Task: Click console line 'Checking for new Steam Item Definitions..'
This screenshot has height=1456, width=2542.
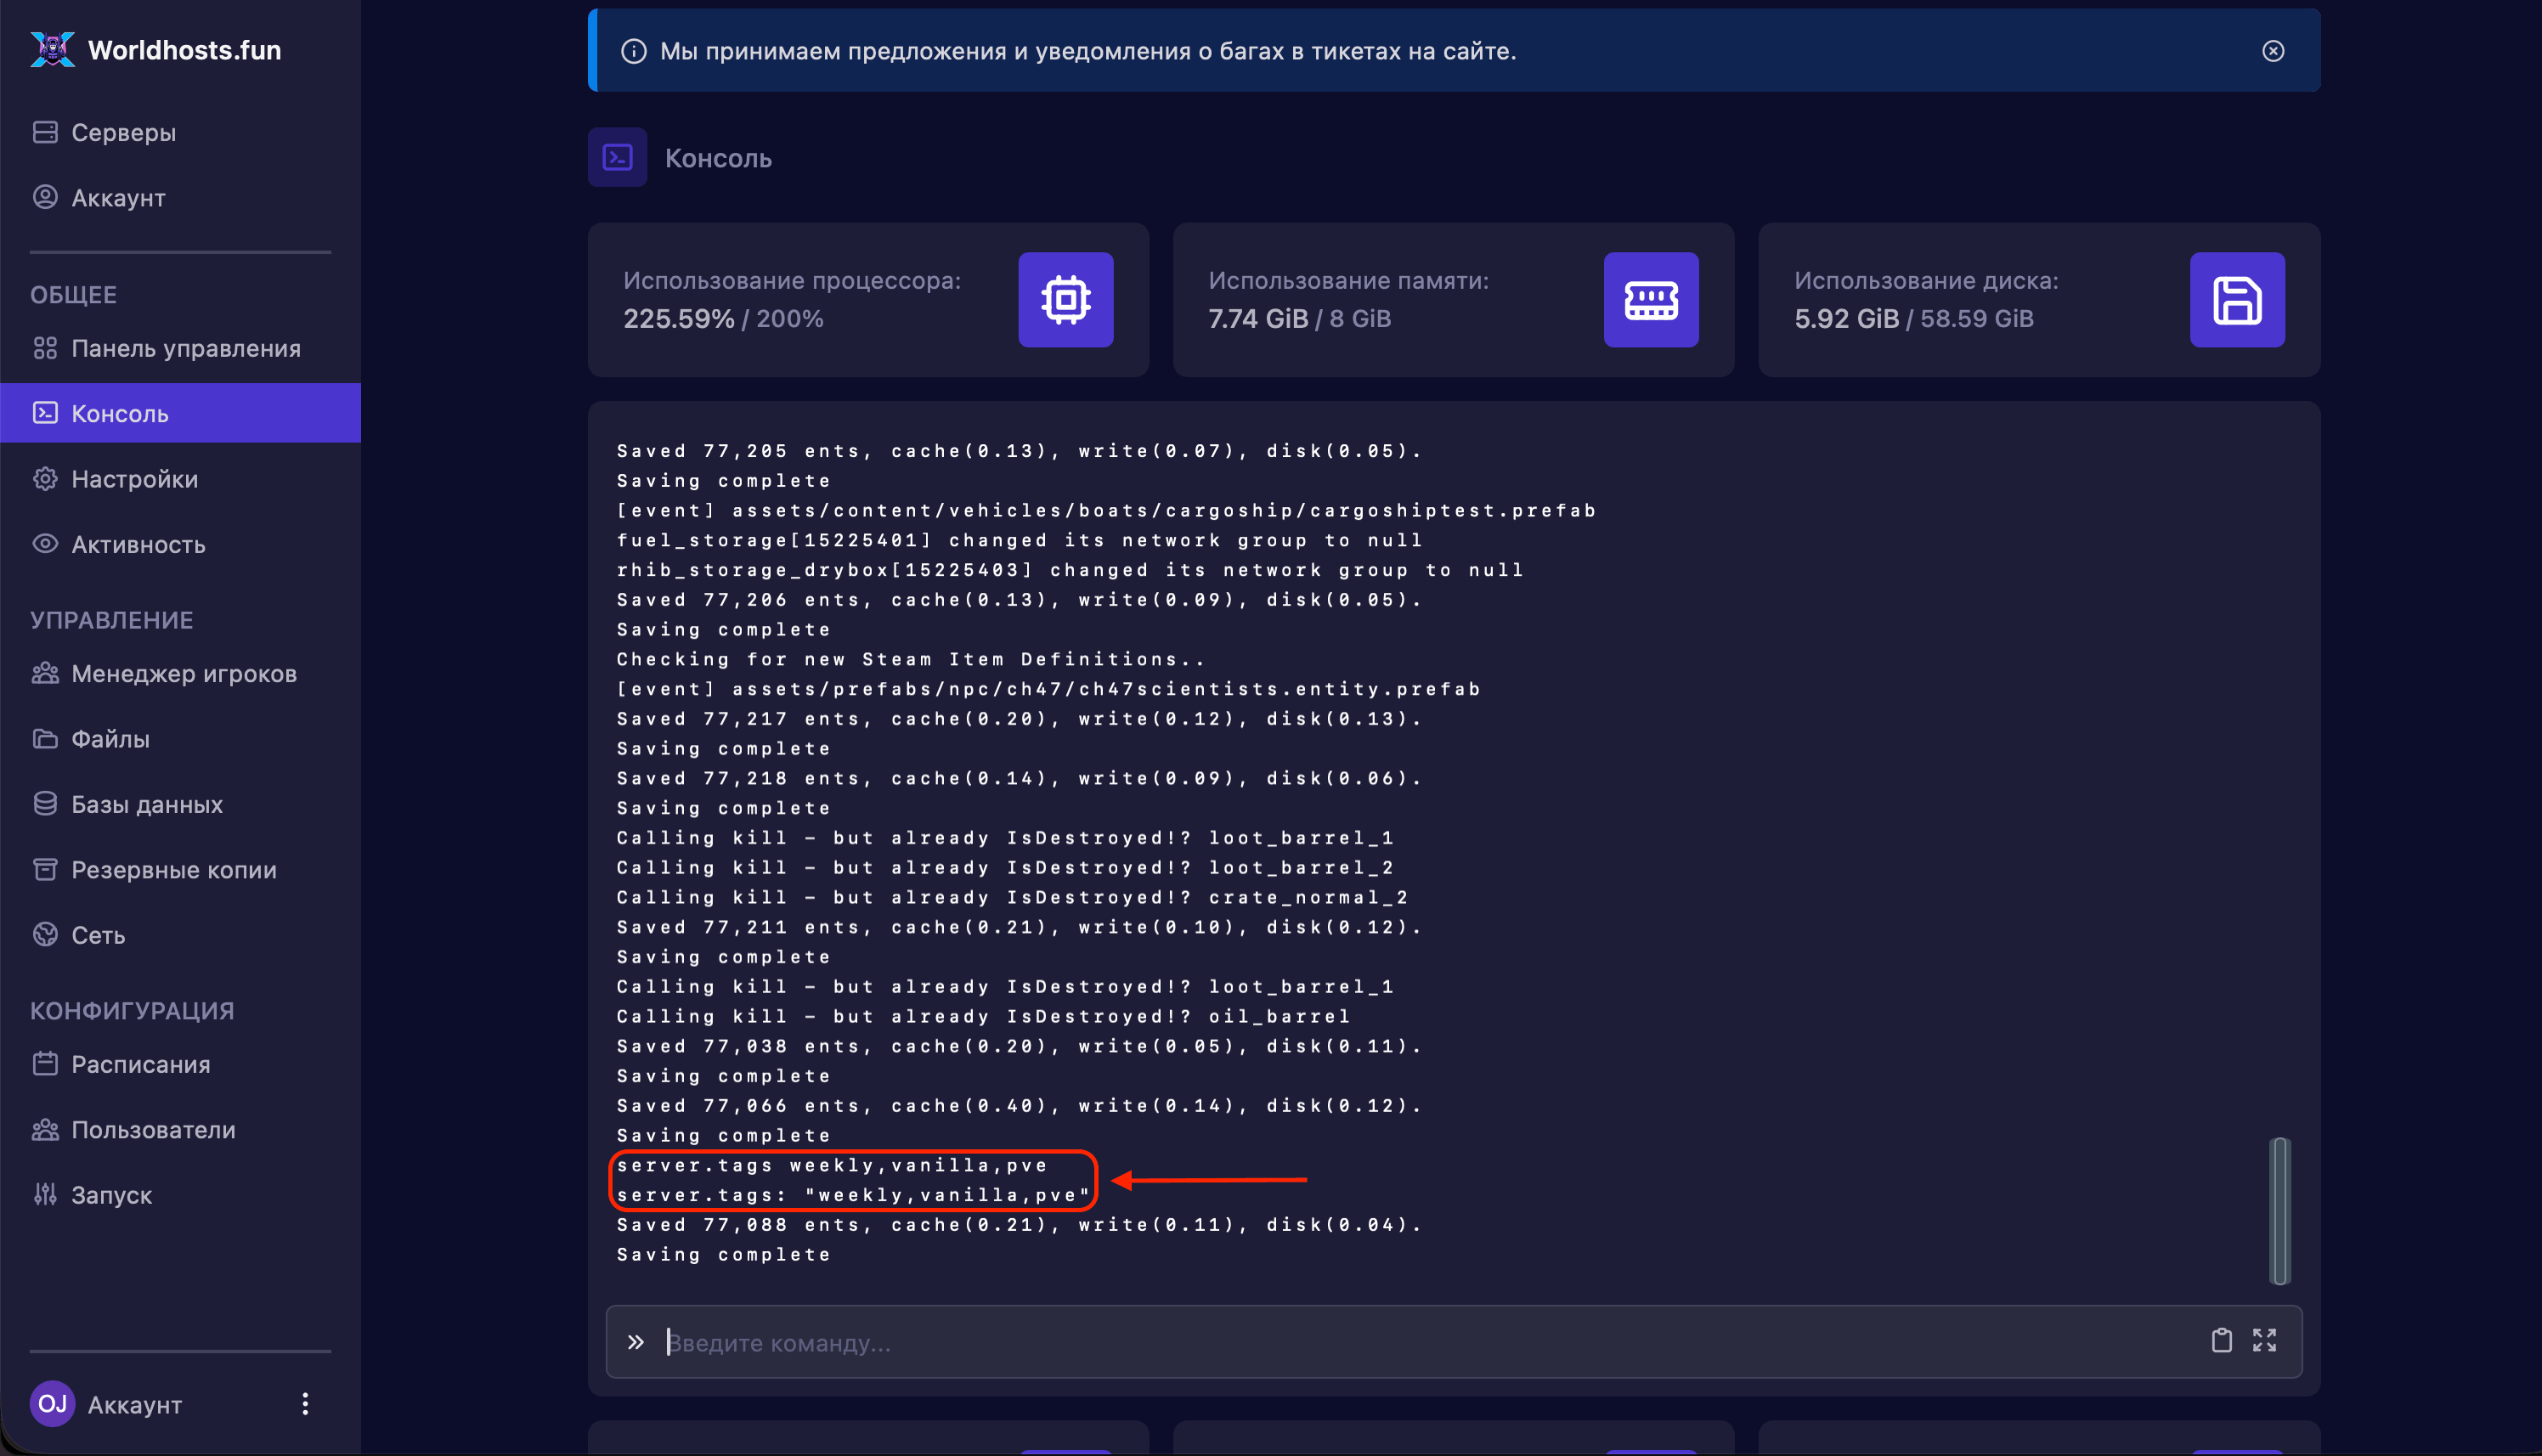Action: (x=911, y=659)
